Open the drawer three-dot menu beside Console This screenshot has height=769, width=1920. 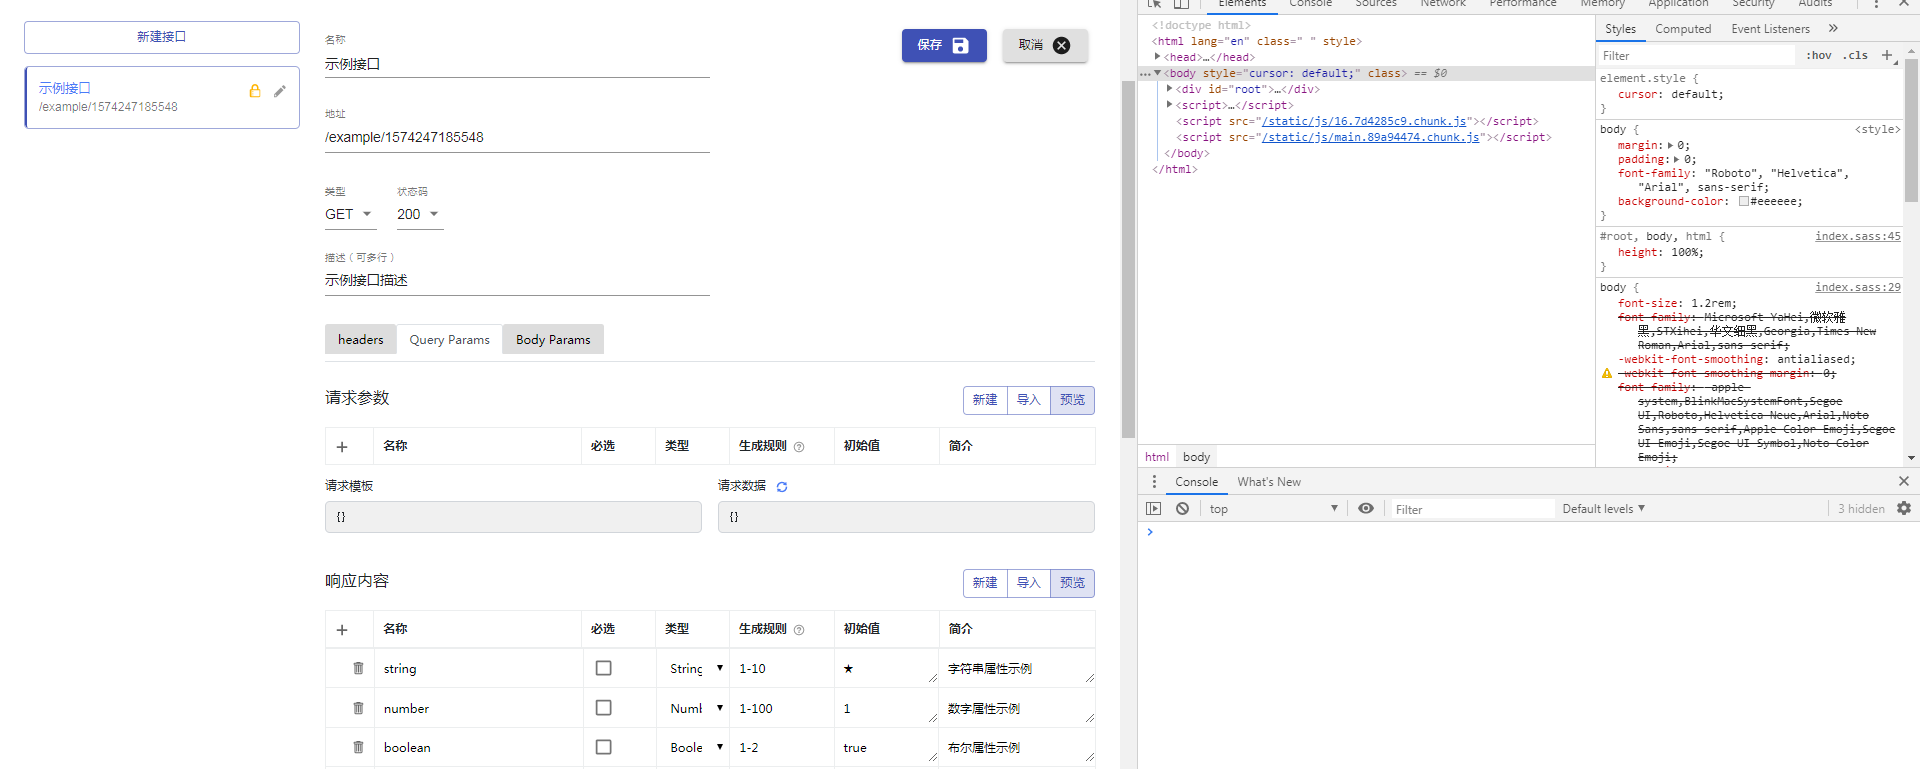(1154, 482)
